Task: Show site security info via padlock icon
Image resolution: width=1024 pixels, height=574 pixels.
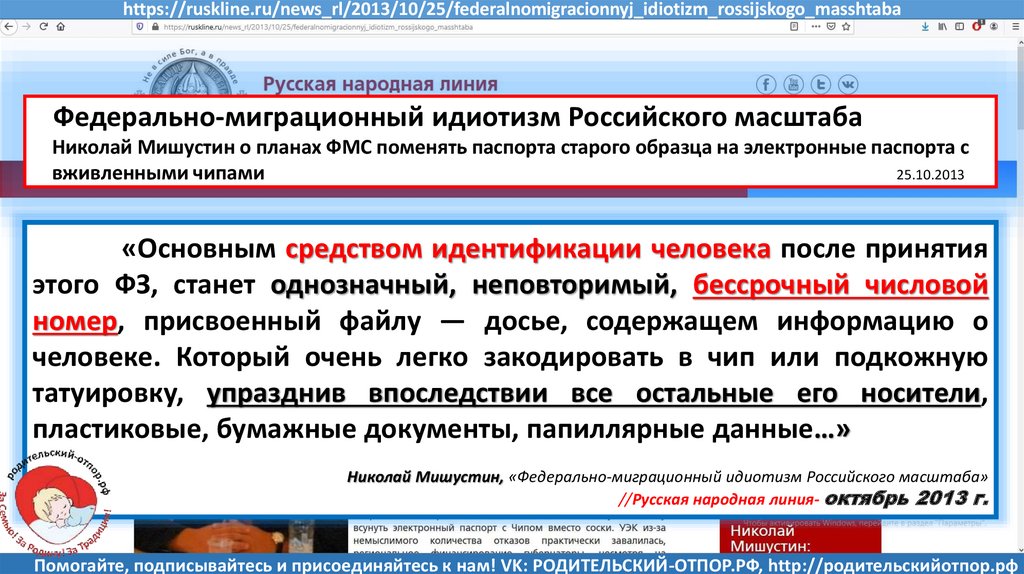Action: click(155, 27)
